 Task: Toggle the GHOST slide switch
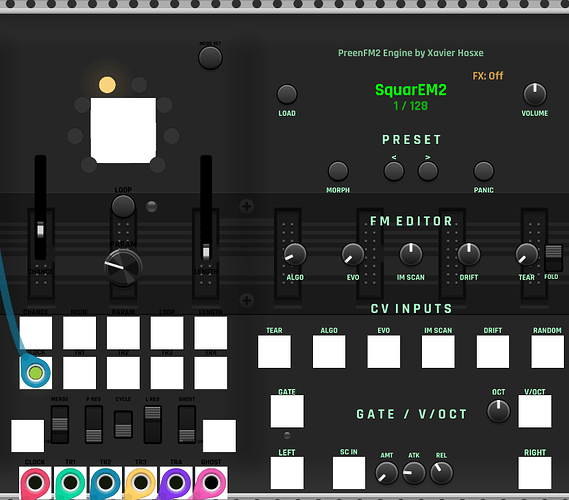(187, 424)
